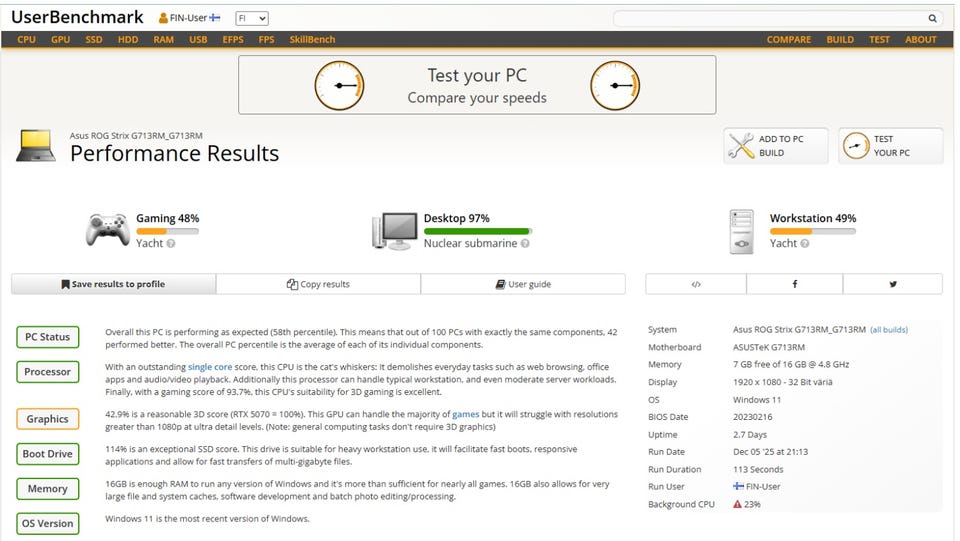
Task: Open the HDD menu
Action: [x=128, y=39]
